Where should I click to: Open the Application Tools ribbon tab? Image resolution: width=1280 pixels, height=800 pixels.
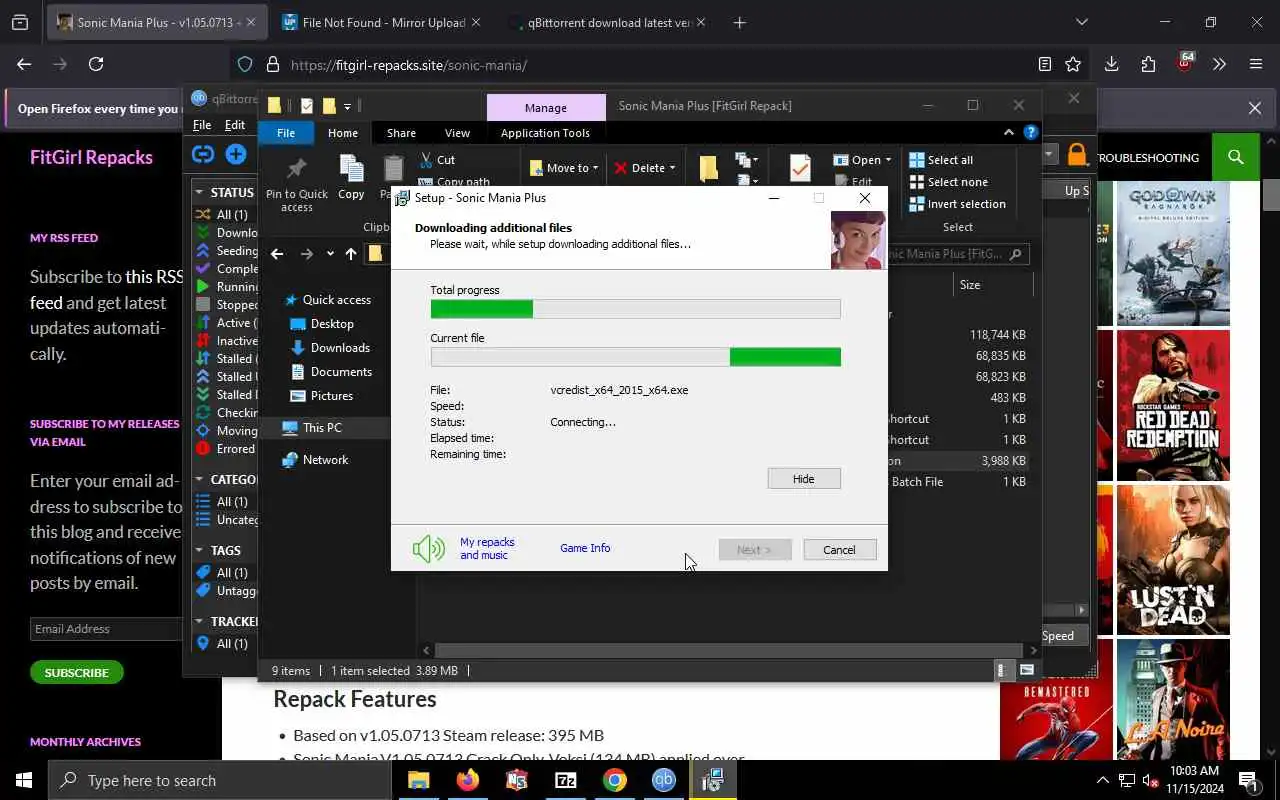pyautogui.click(x=545, y=133)
